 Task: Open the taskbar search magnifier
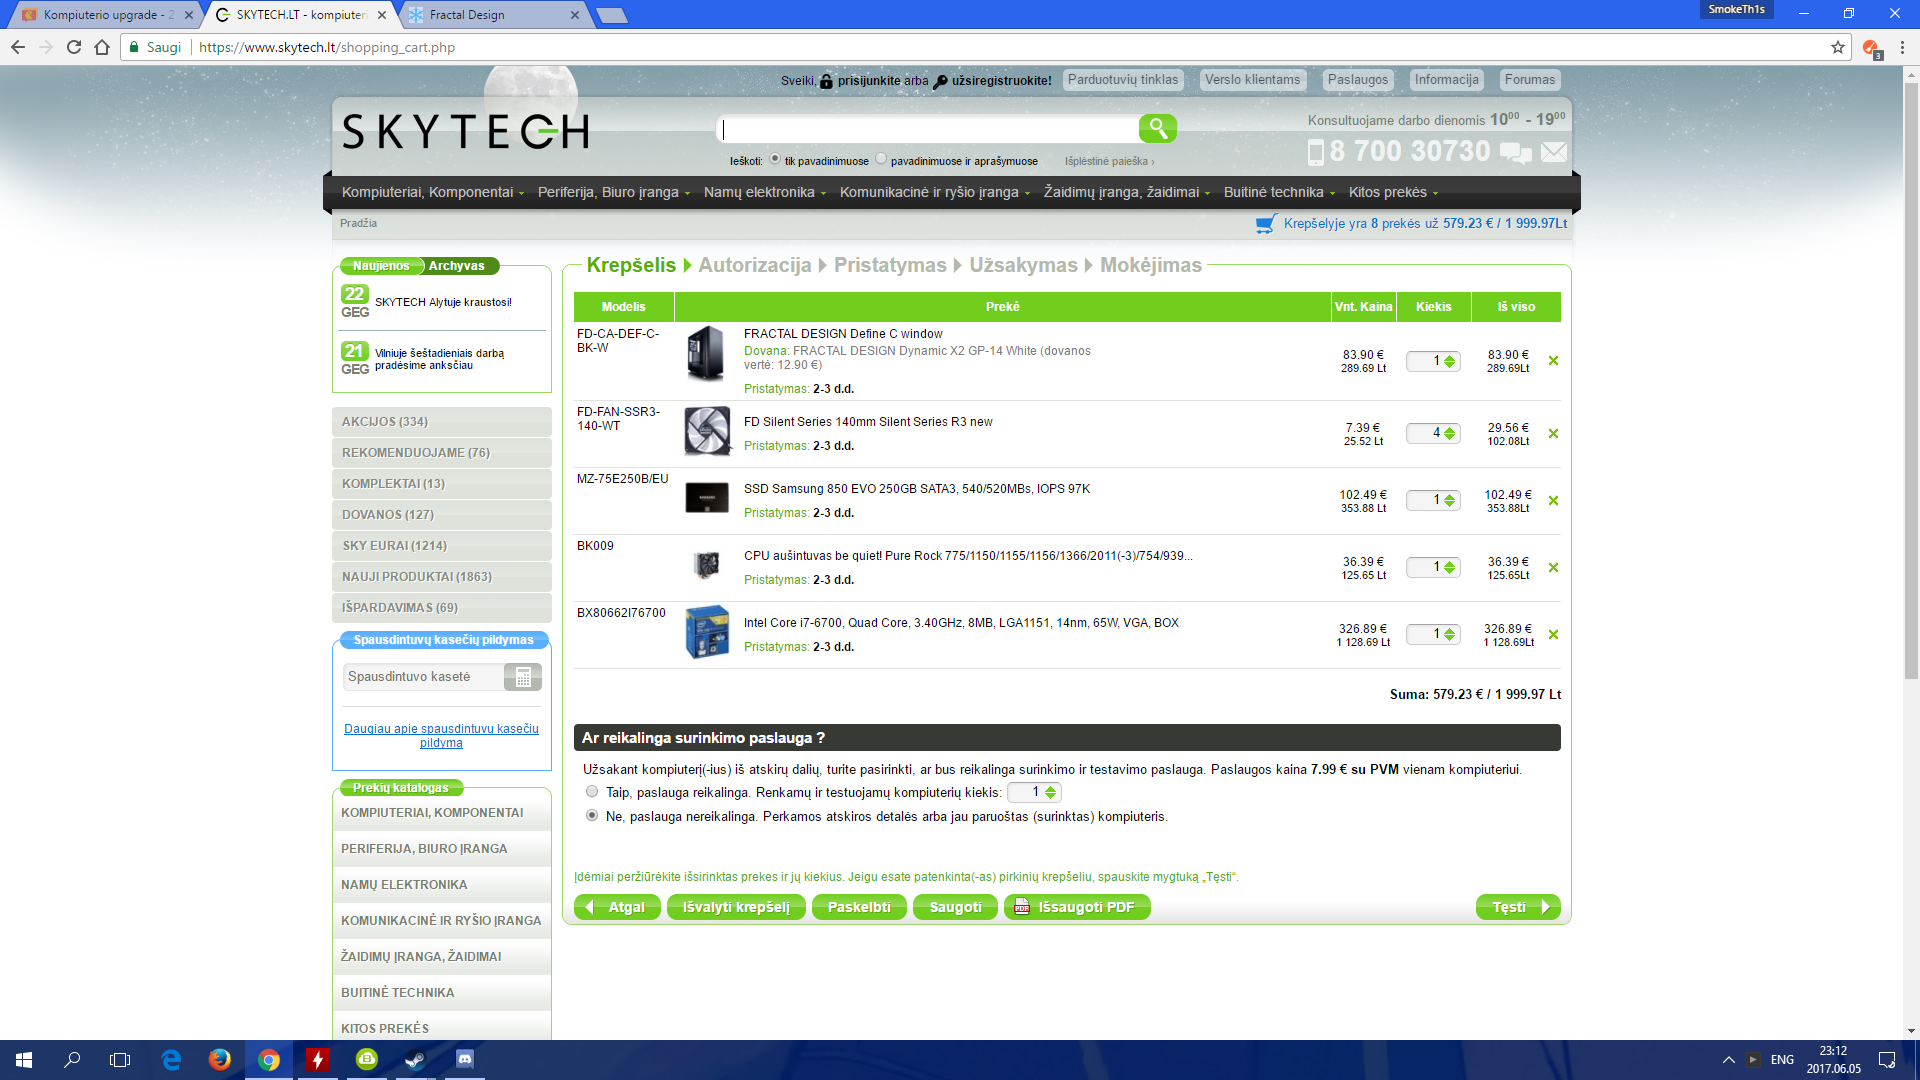click(x=72, y=1060)
